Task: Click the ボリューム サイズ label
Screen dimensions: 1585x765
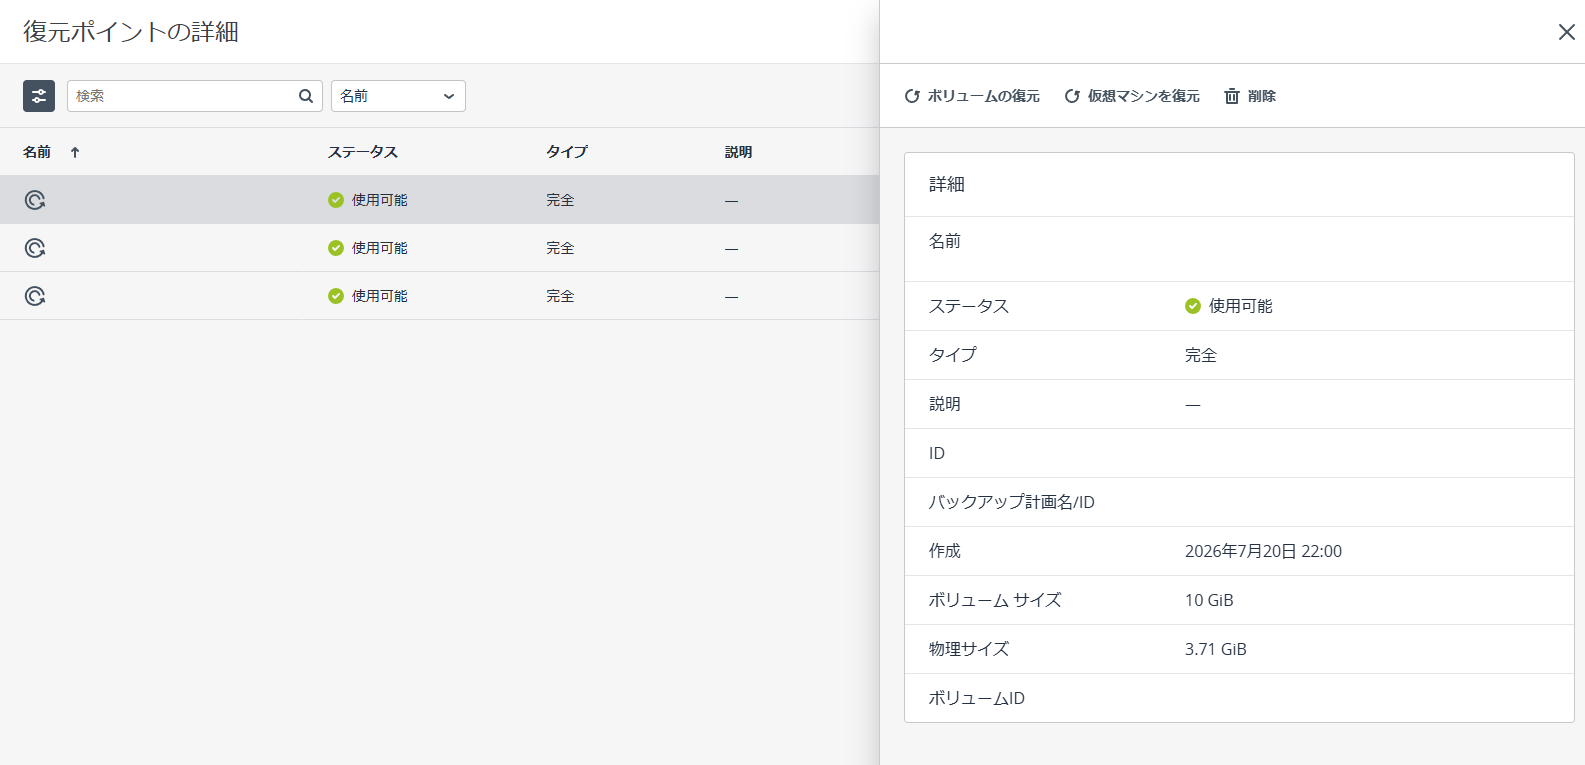Action: click(995, 600)
